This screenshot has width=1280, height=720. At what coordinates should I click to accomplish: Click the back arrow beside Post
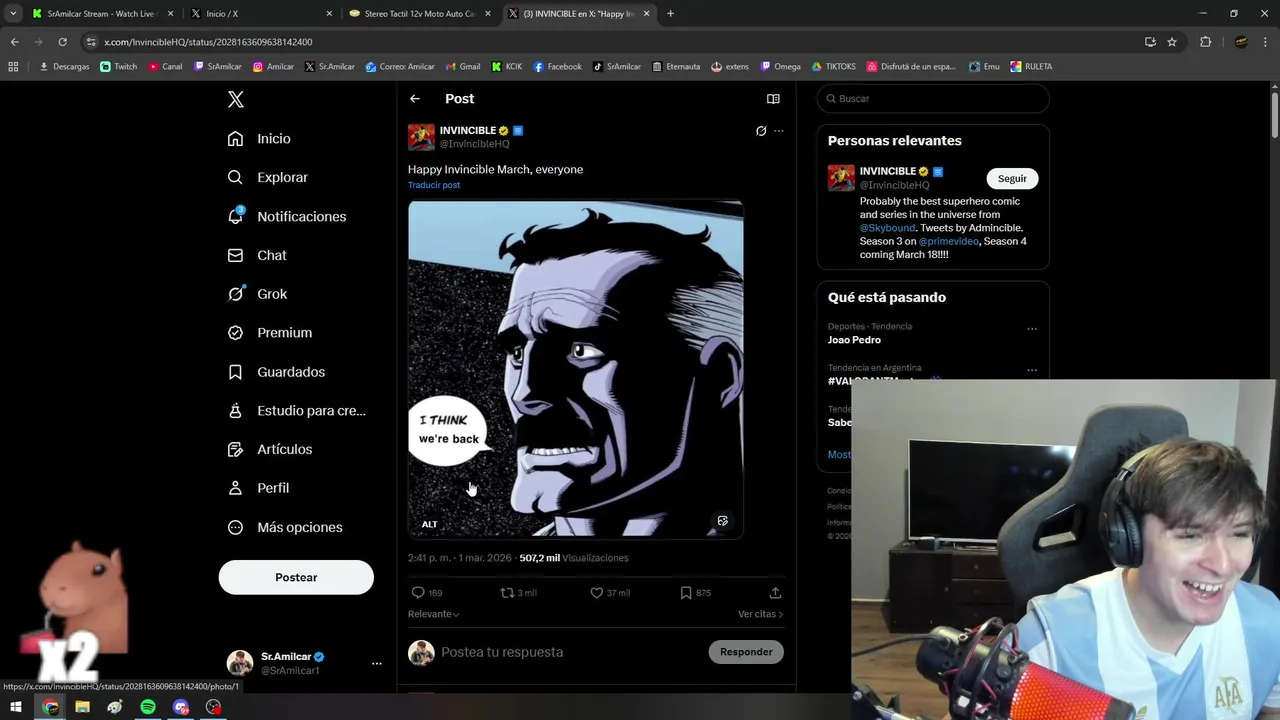(x=415, y=99)
